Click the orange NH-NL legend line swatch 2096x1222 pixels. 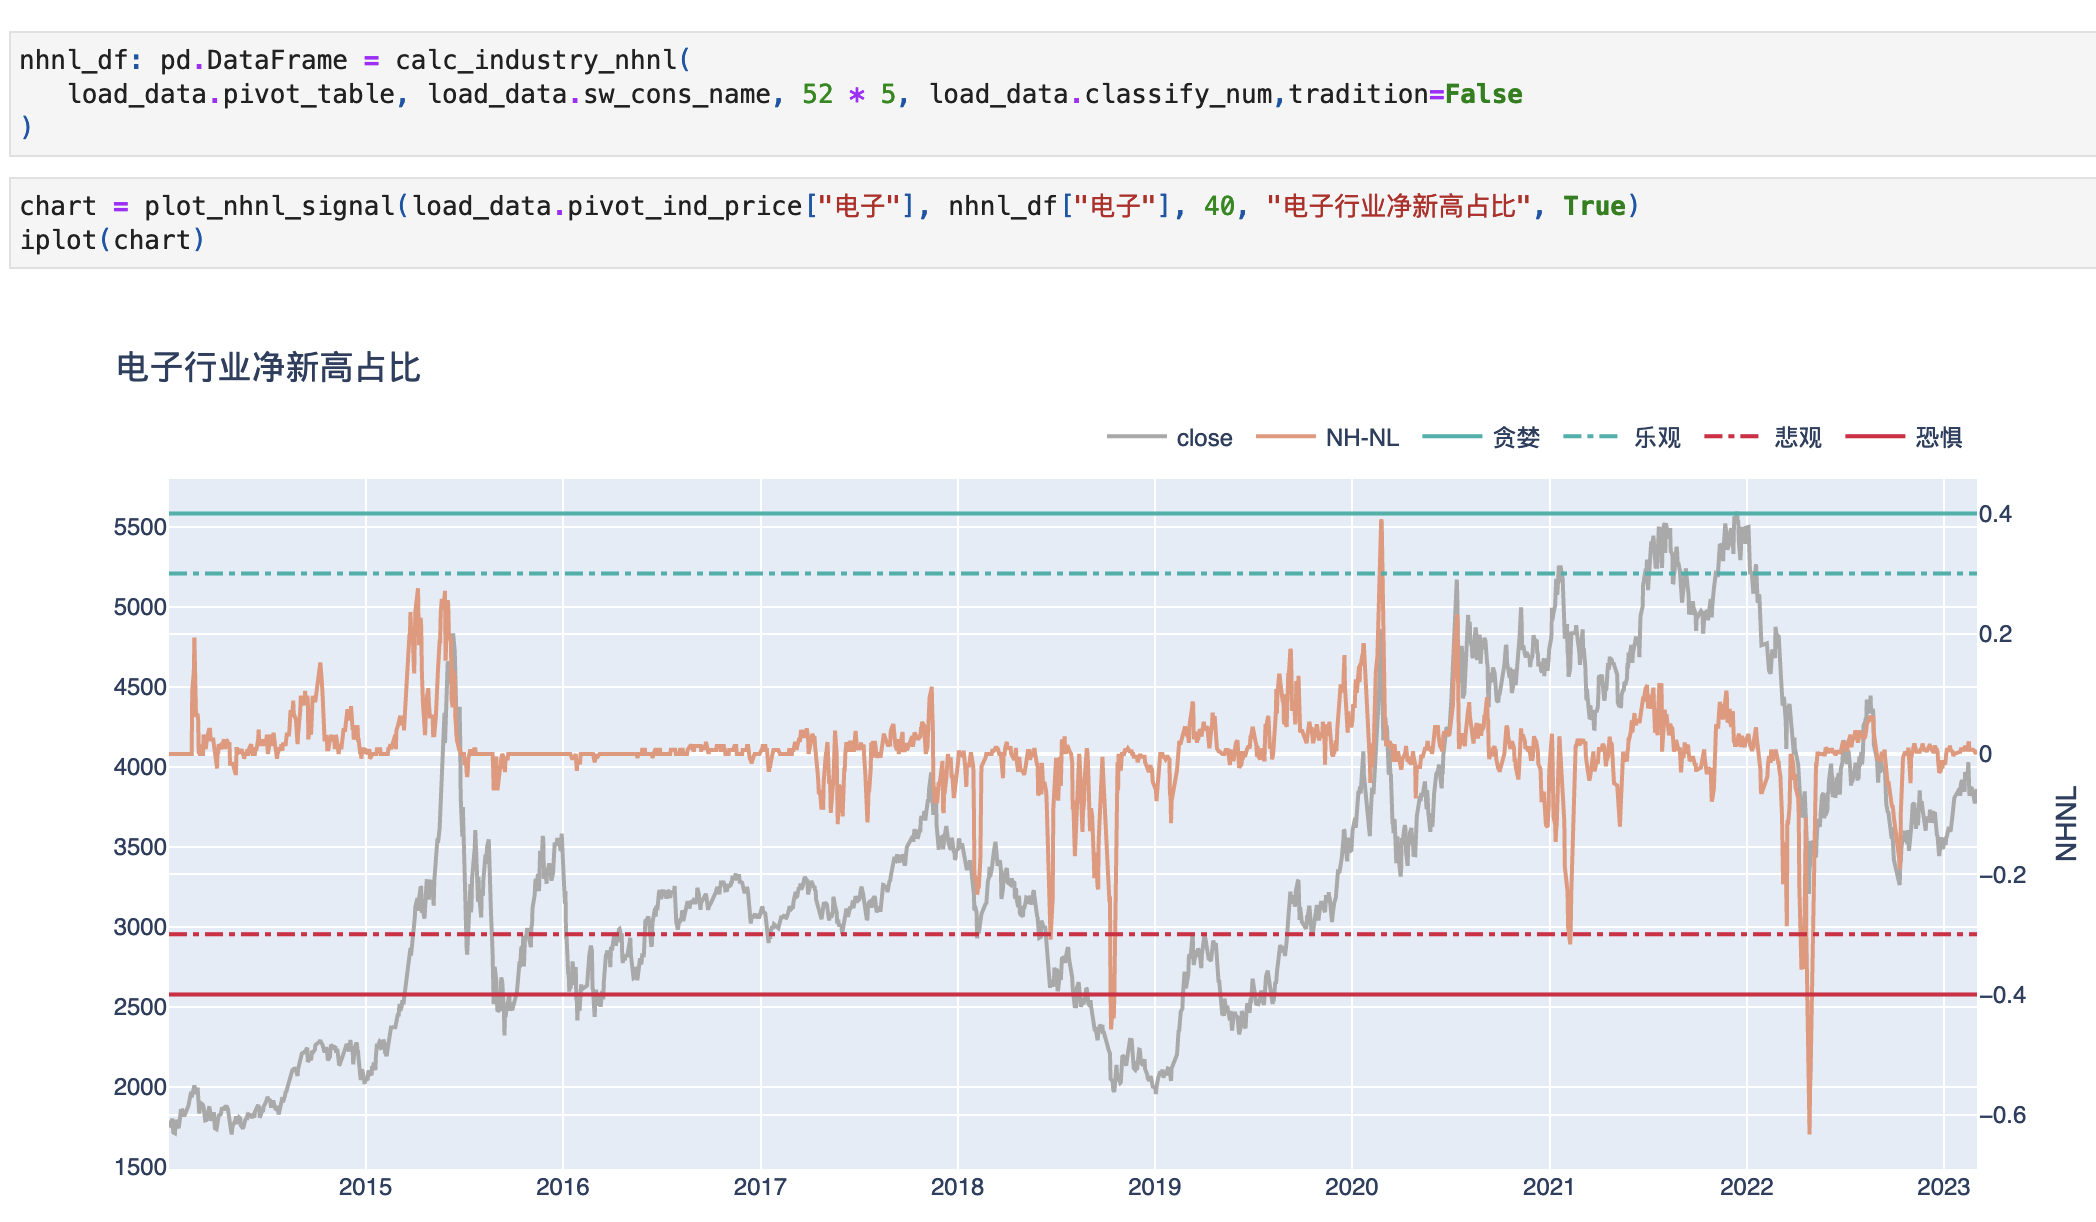point(1285,437)
